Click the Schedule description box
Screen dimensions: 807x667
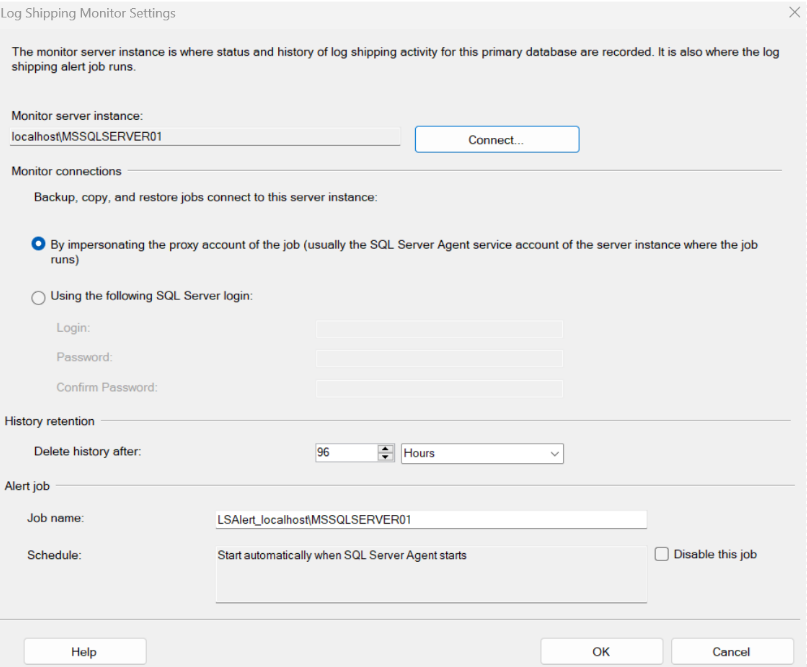click(x=431, y=574)
